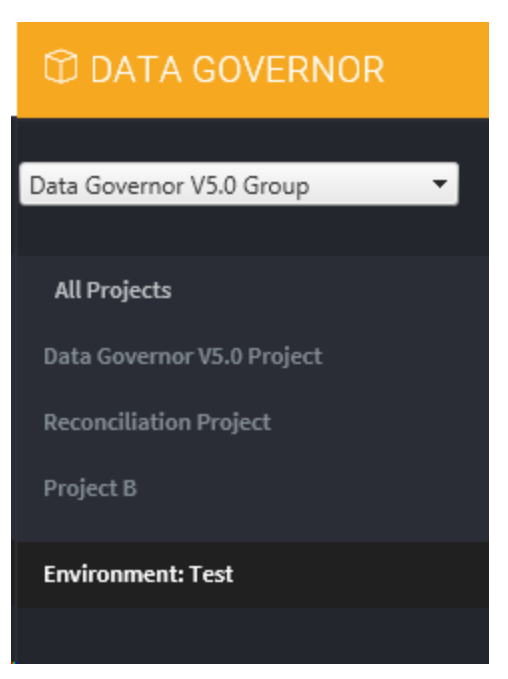Open the Data Governor V5.0 Group dropdown

pos(239,184)
